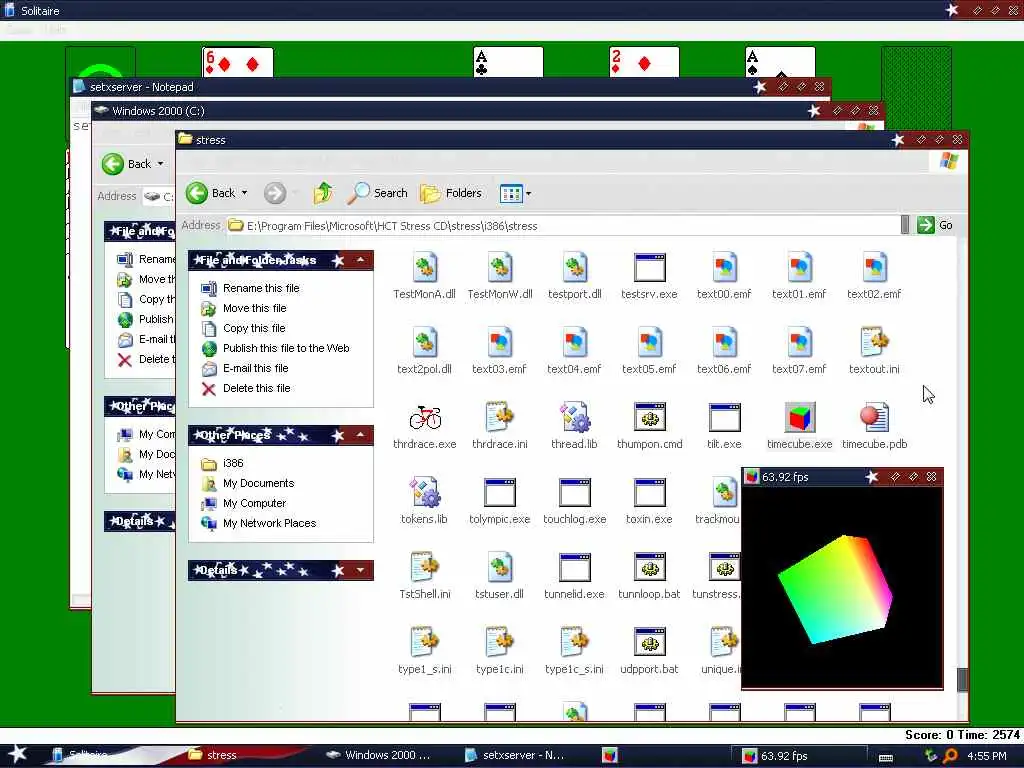Image resolution: width=1024 pixels, height=768 pixels.
Task: Open My Documents in Other Places
Action: click(259, 483)
